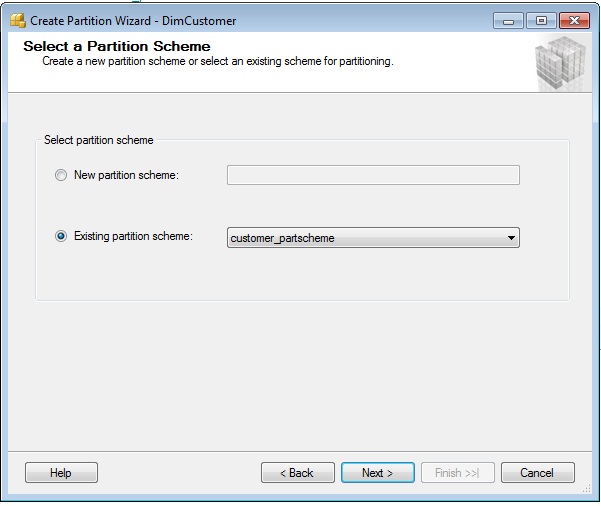The height and width of the screenshot is (506, 601).
Task: Click the New partition scheme text field
Action: (x=373, y=175)
